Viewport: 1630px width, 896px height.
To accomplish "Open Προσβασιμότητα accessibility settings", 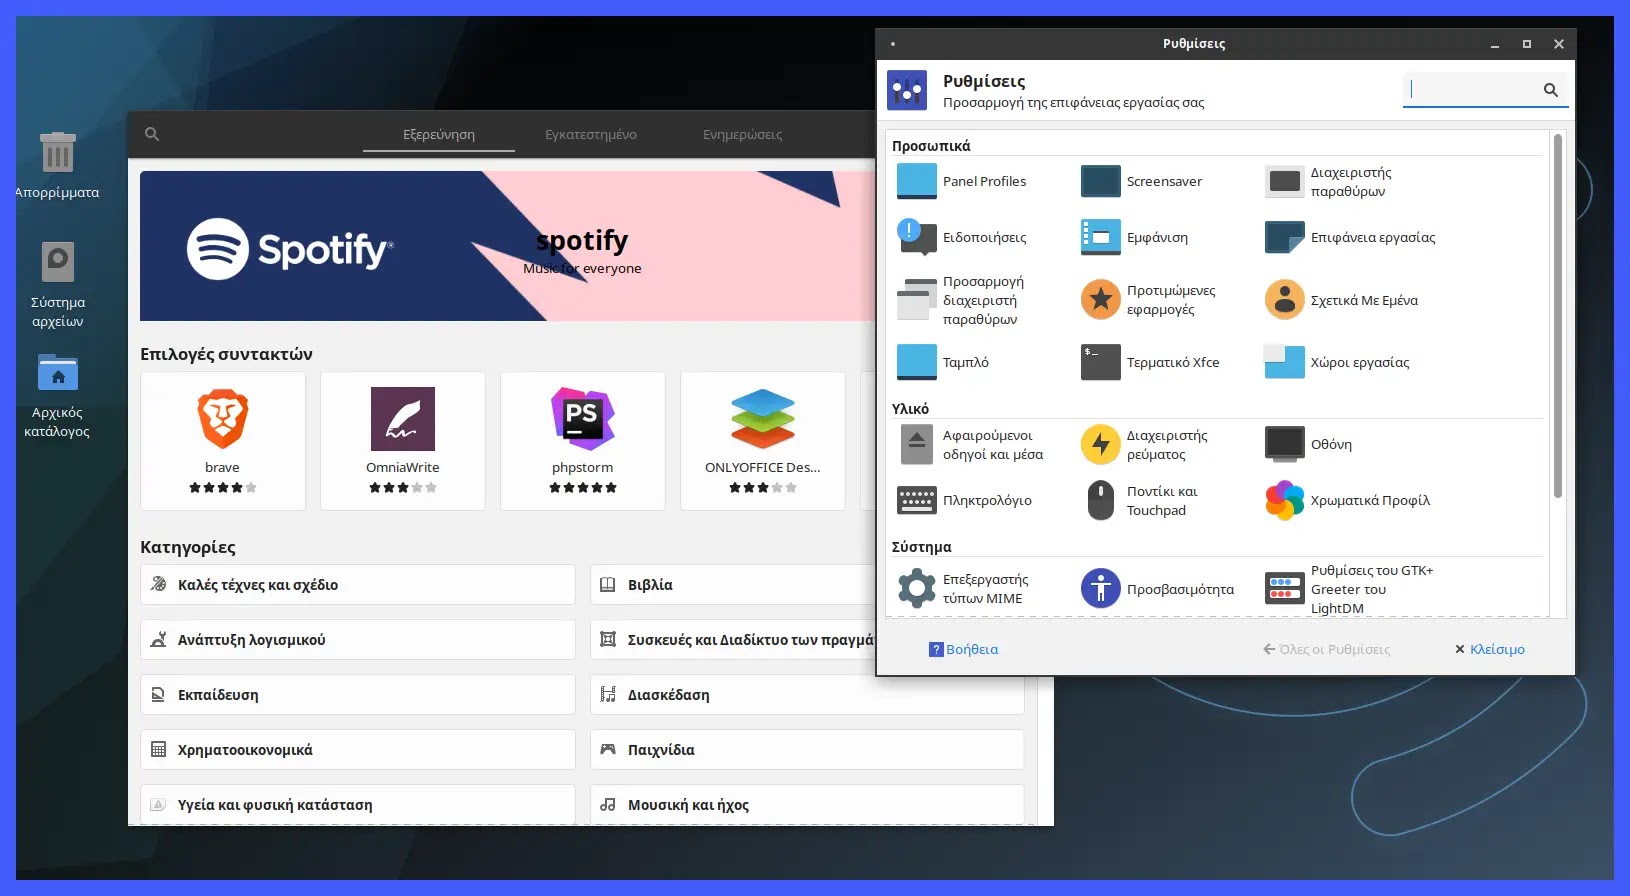I will tap(1157, 588).
